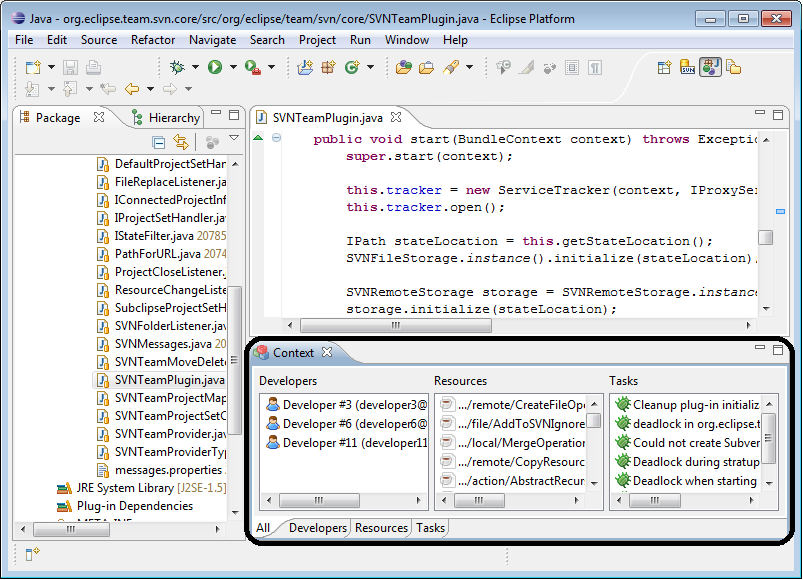Open the Refactor menu
The width and height of the screenshot is (803, 580).
click(152, 40)
